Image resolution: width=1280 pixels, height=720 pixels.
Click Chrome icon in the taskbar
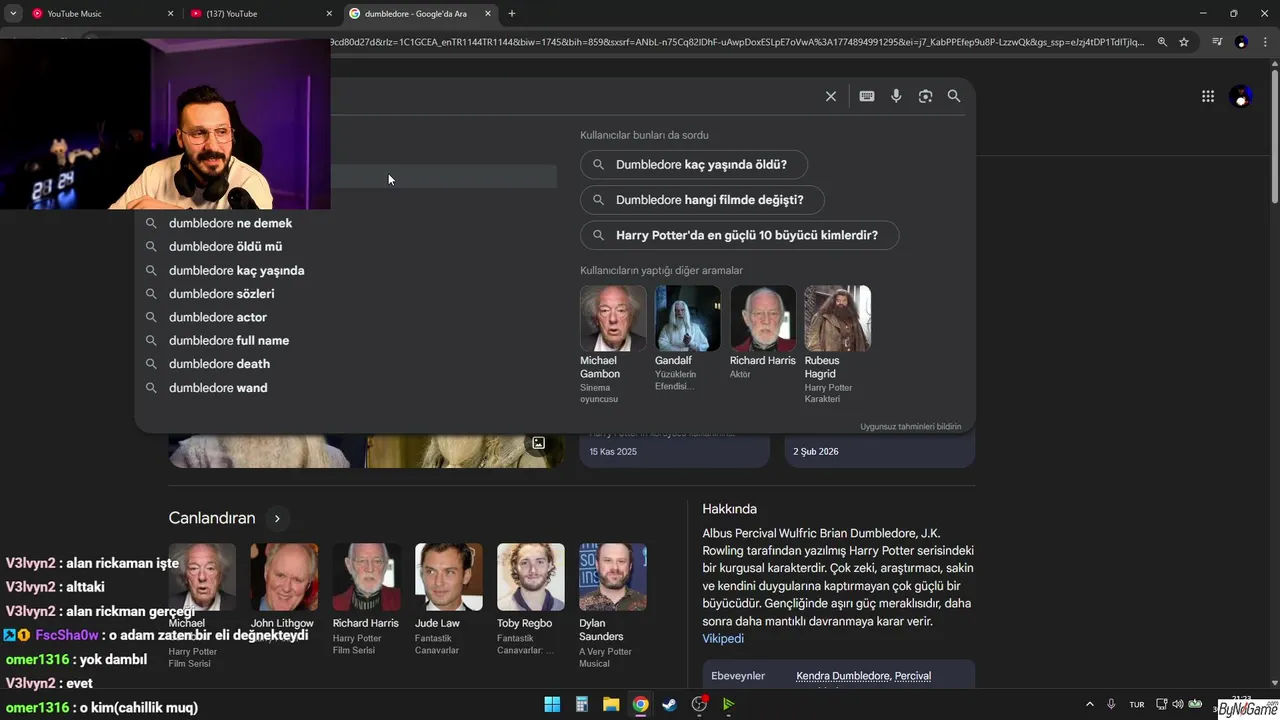point(640,704)
